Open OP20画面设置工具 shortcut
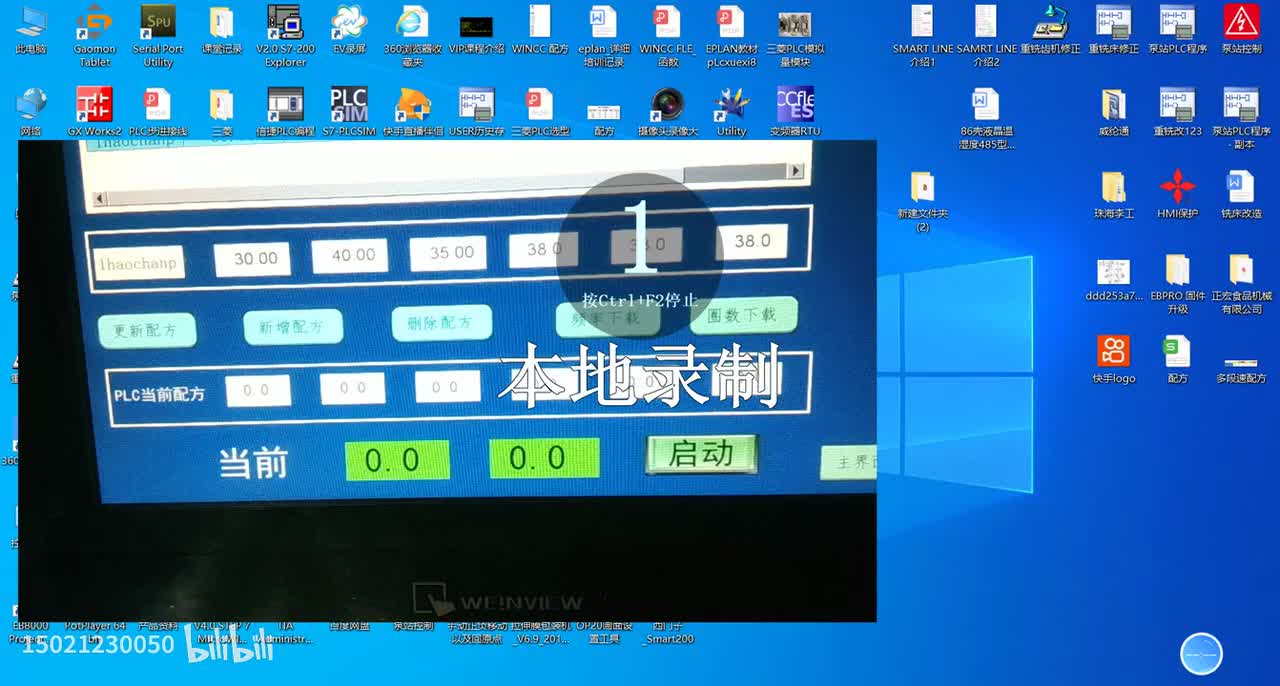The image size is (1280, 686). (x=604, y=632)
